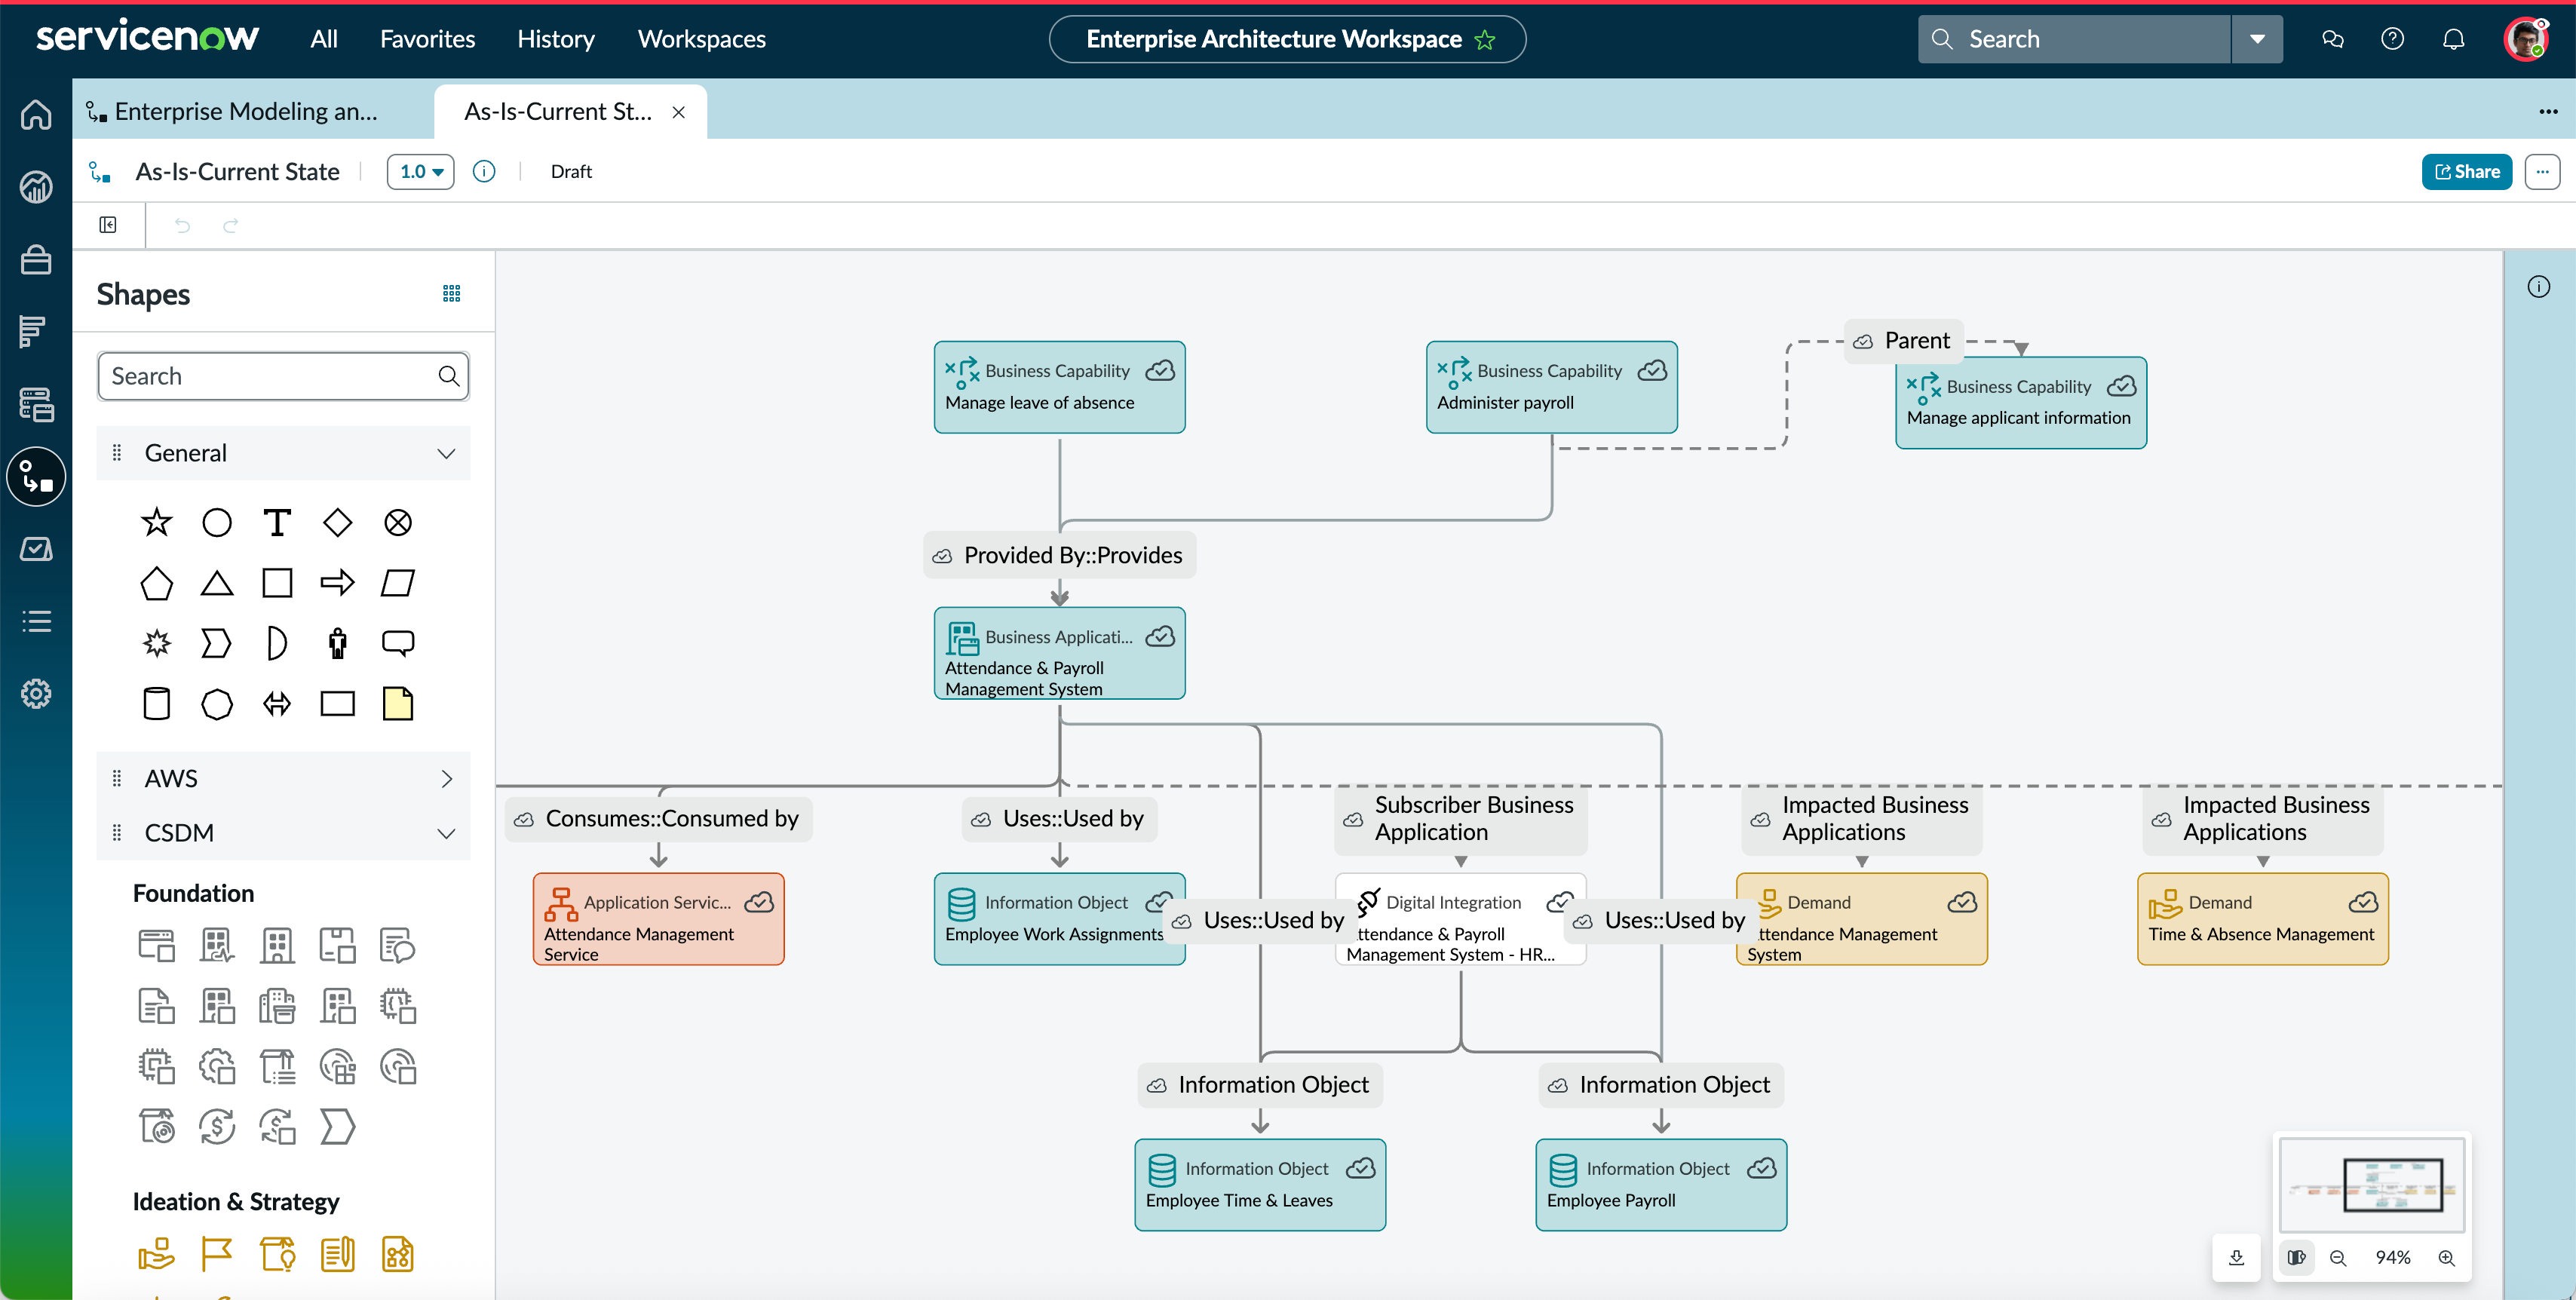Open the Favorites menu link
This screenshot has height=1300, width=2576.
pos(427,39)
